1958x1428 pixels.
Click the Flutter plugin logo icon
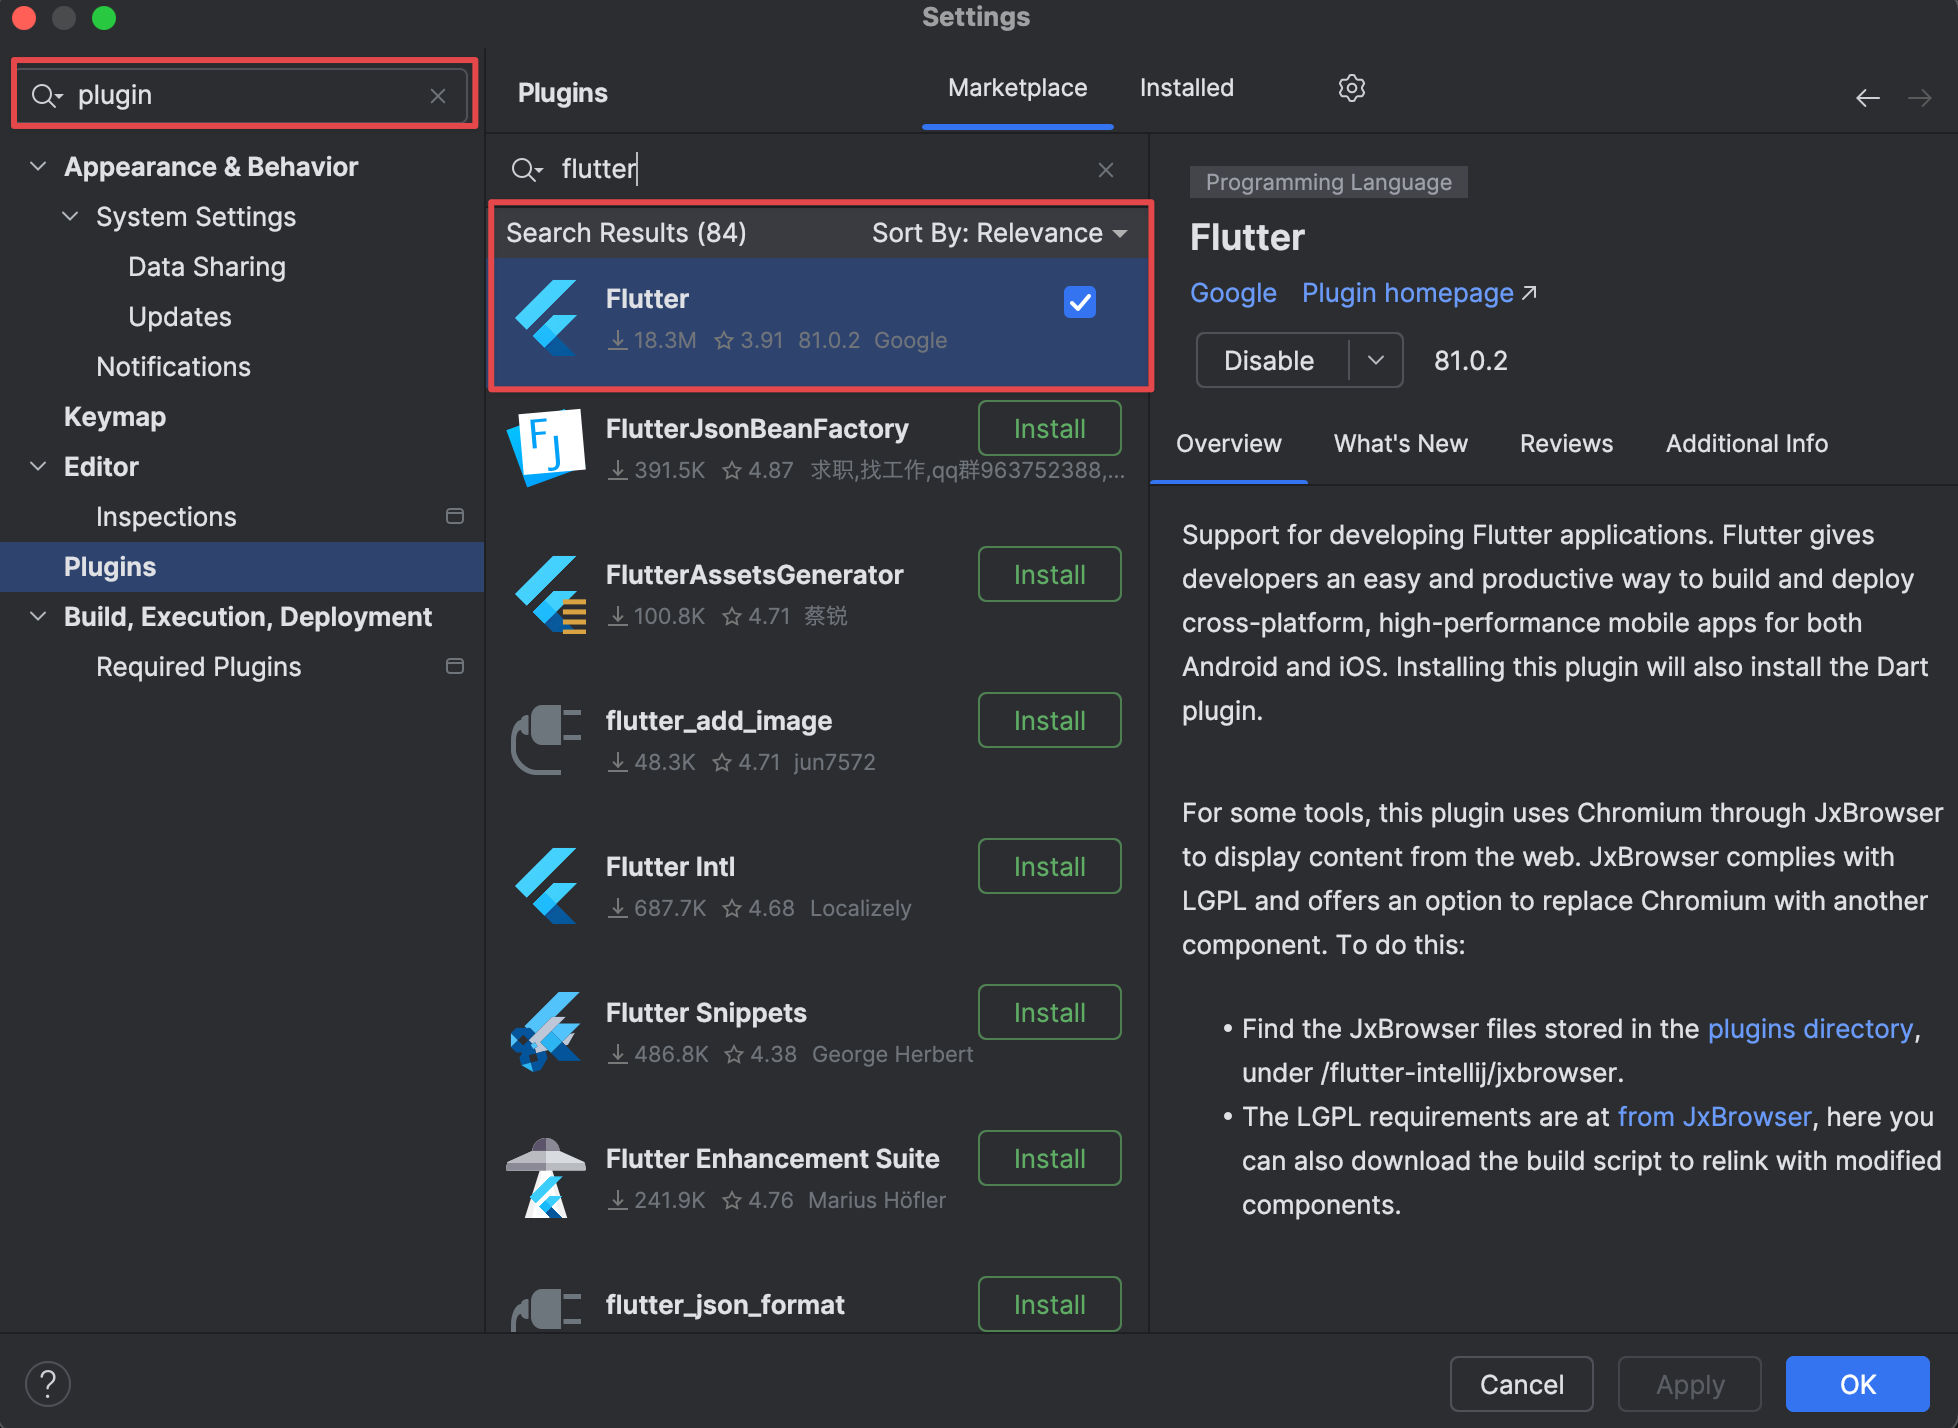pos(547,318)
